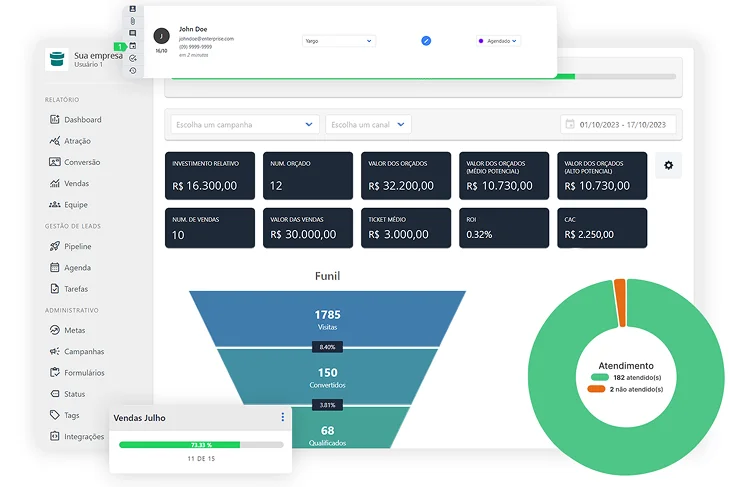Click the three-dot menu on the Vendas Julho card
This screenshot has width=736, height=487.
[x=282, y=417]
